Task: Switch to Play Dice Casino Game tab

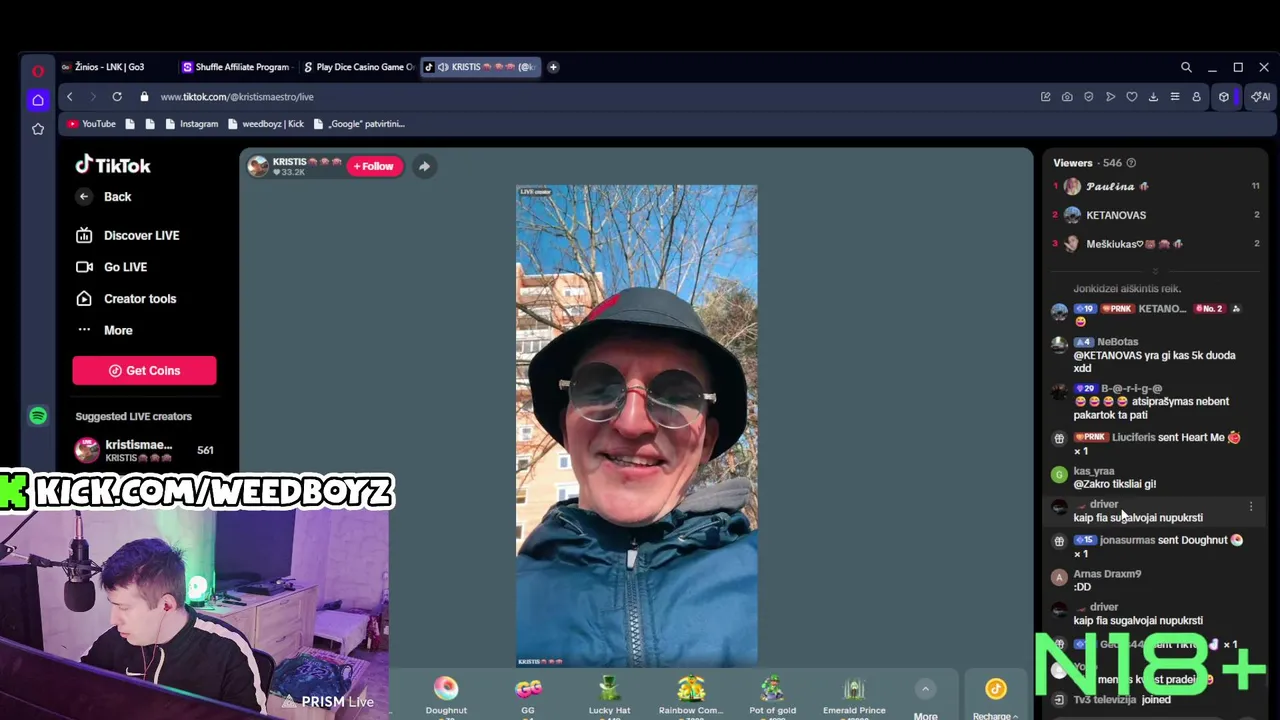Action: (358, 67)
